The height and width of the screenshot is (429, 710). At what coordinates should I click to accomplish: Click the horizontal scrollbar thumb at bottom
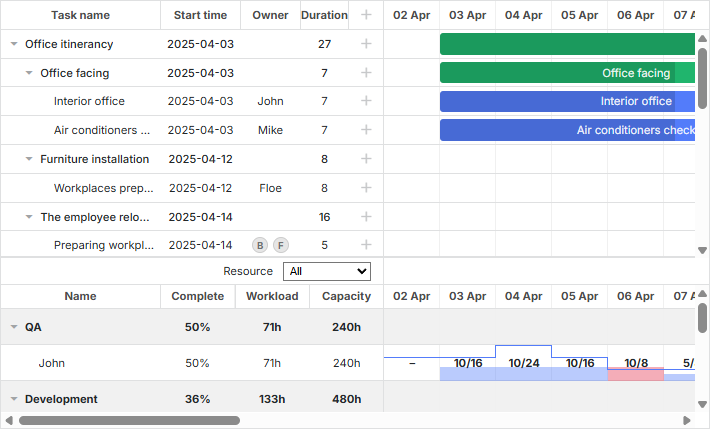[130, 421]
